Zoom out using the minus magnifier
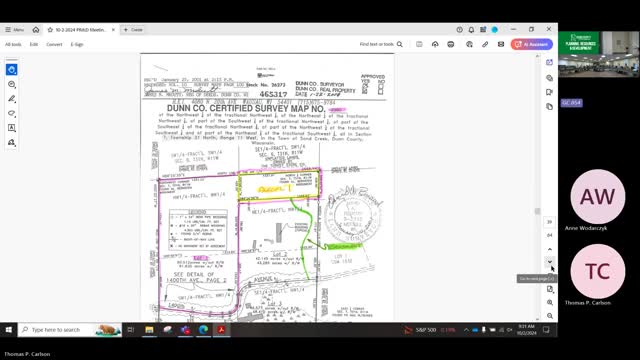The height and width of the screenshot is (360, 640). click(550, 316)
